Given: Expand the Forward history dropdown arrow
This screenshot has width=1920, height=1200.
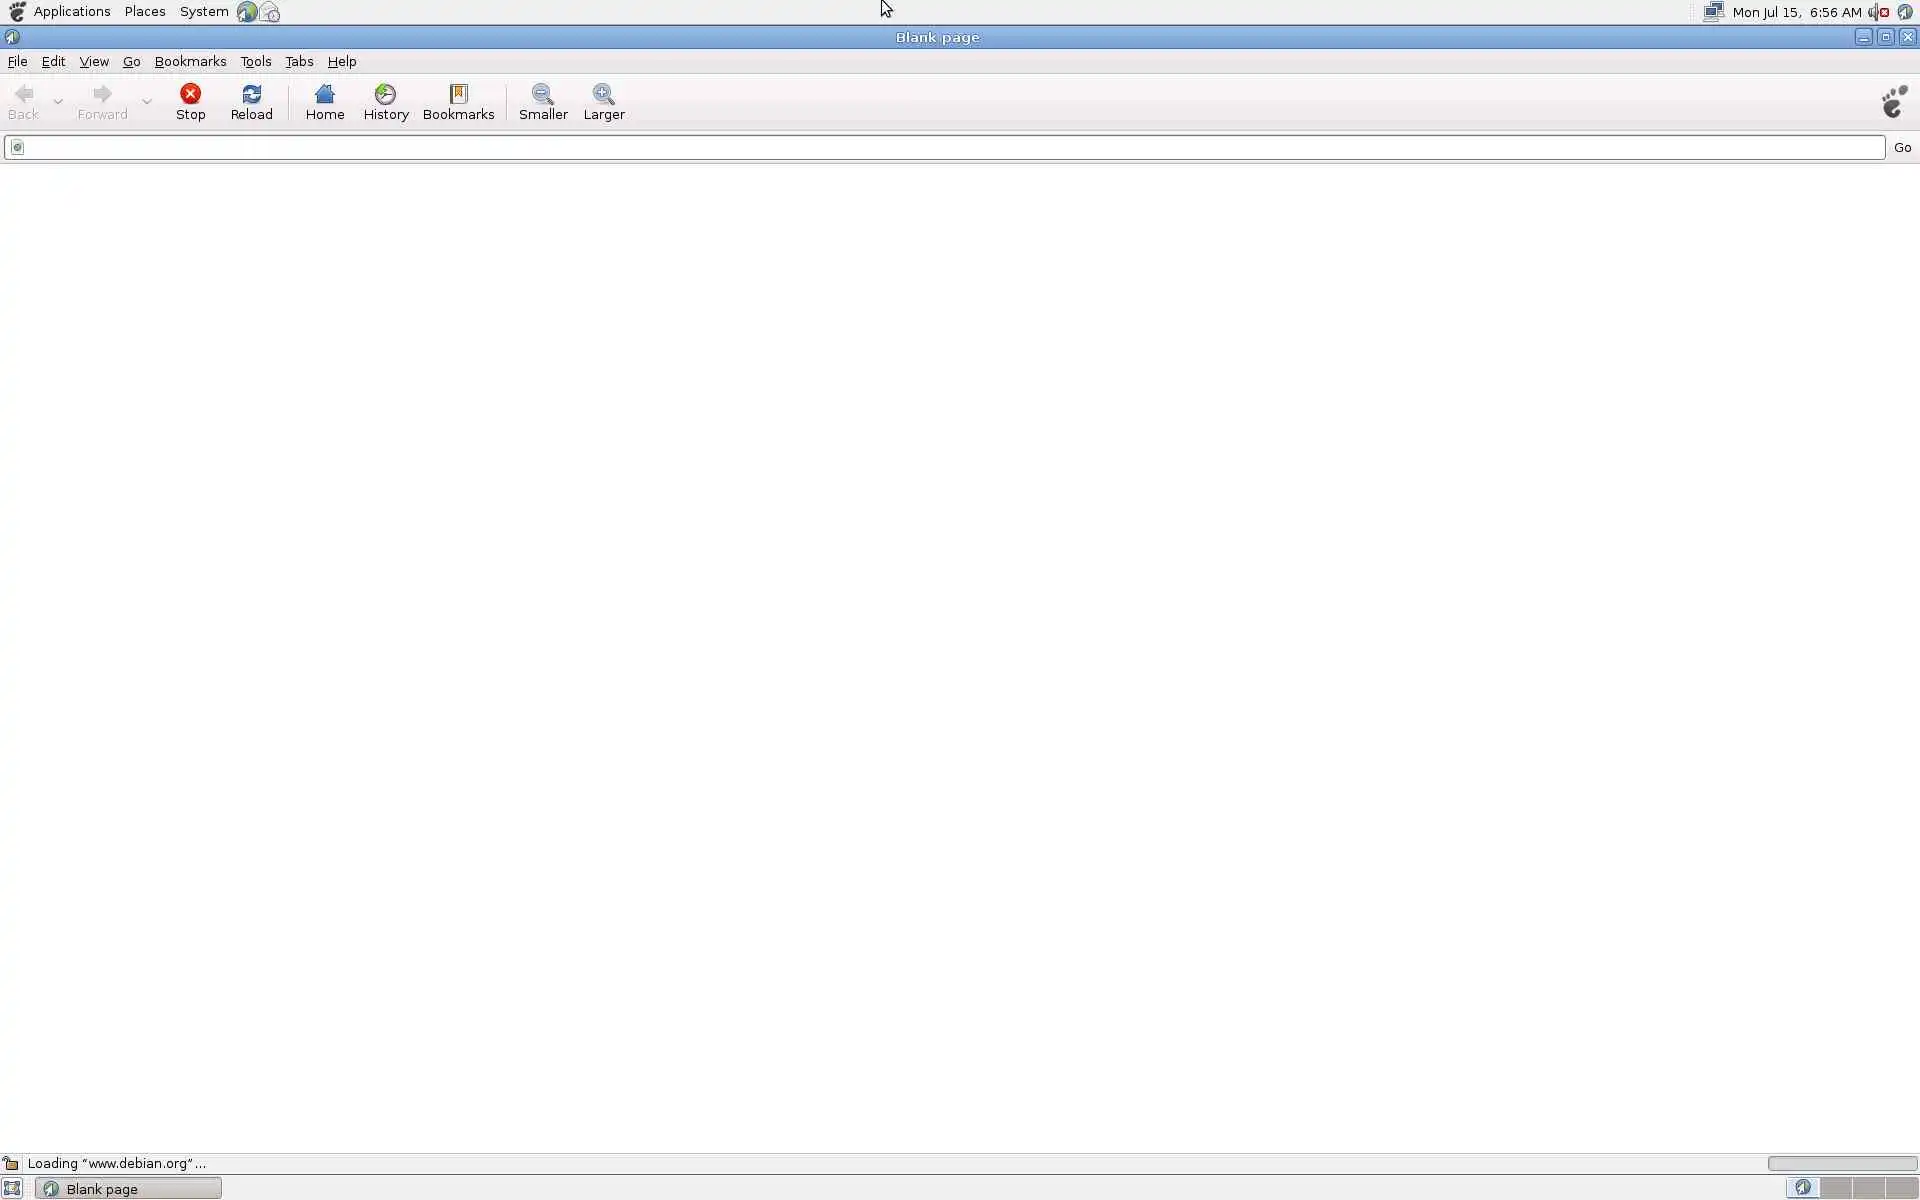Looking at the screenshot, I should [x=147, y=102].
